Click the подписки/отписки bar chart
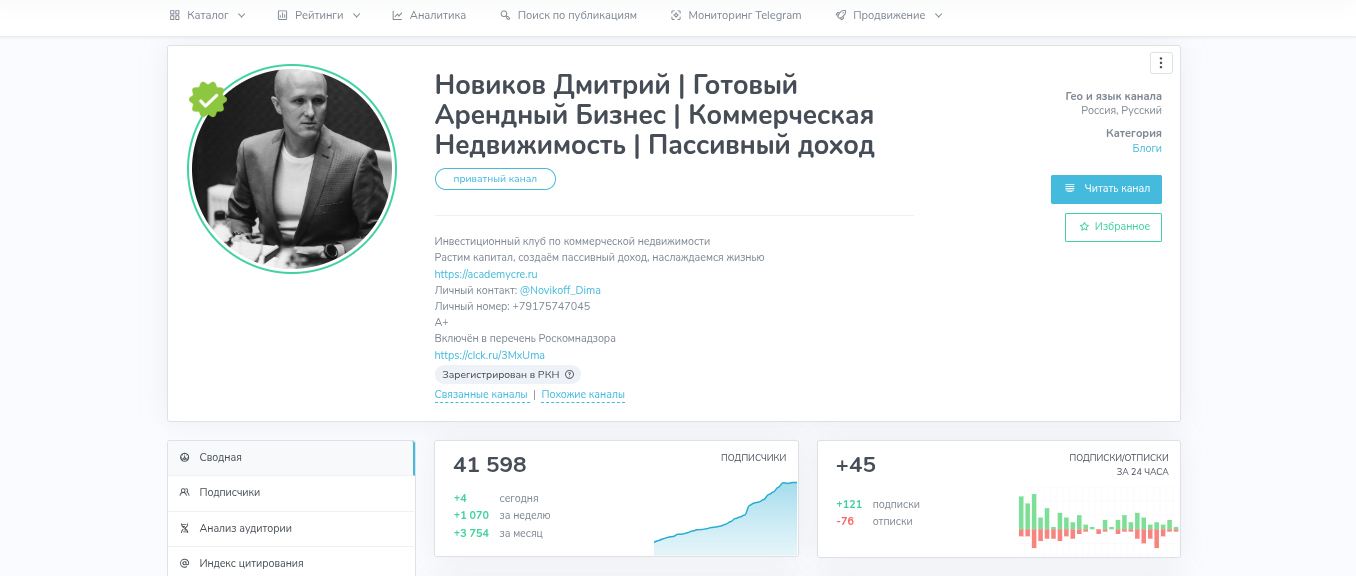Screen dimensions: 1356x576 1099,520
